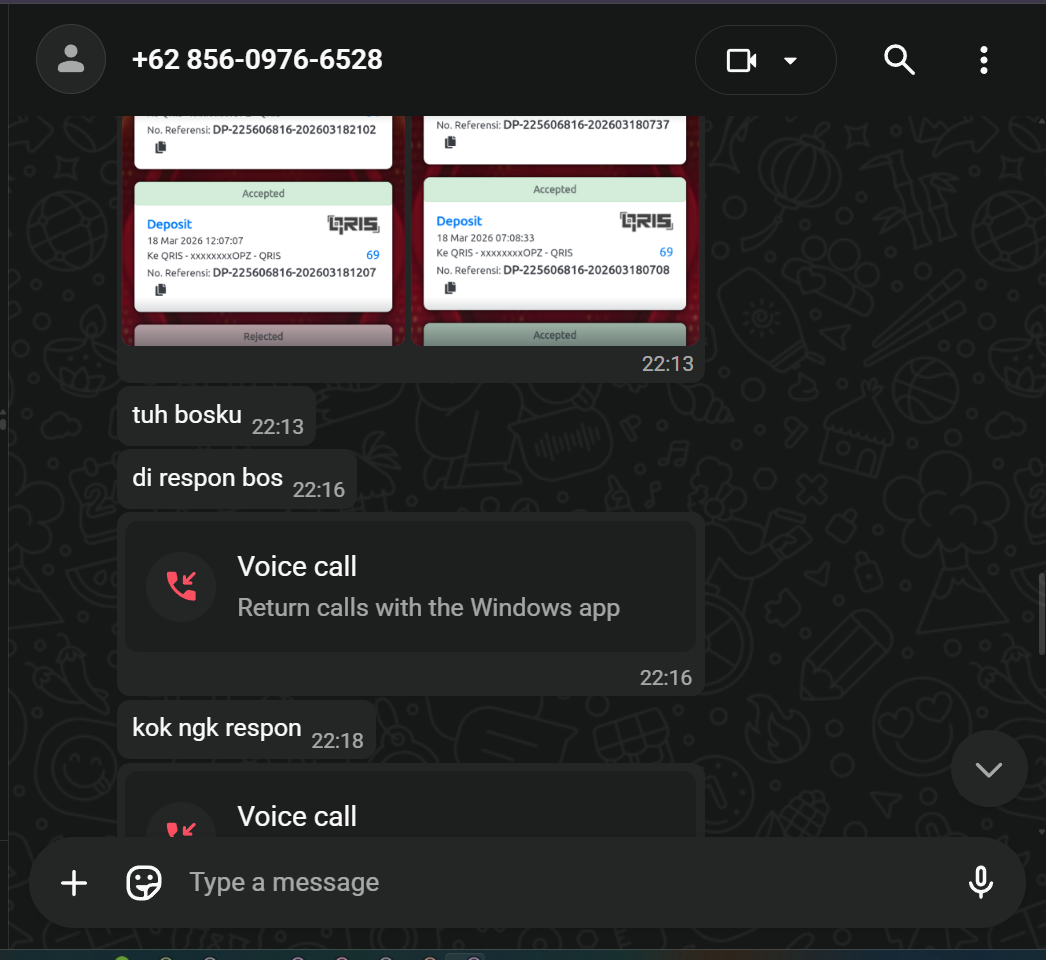Click reference DP-225606816-202603181207 in image
Screen dimensions: 1046x960
tap(294, 272)
